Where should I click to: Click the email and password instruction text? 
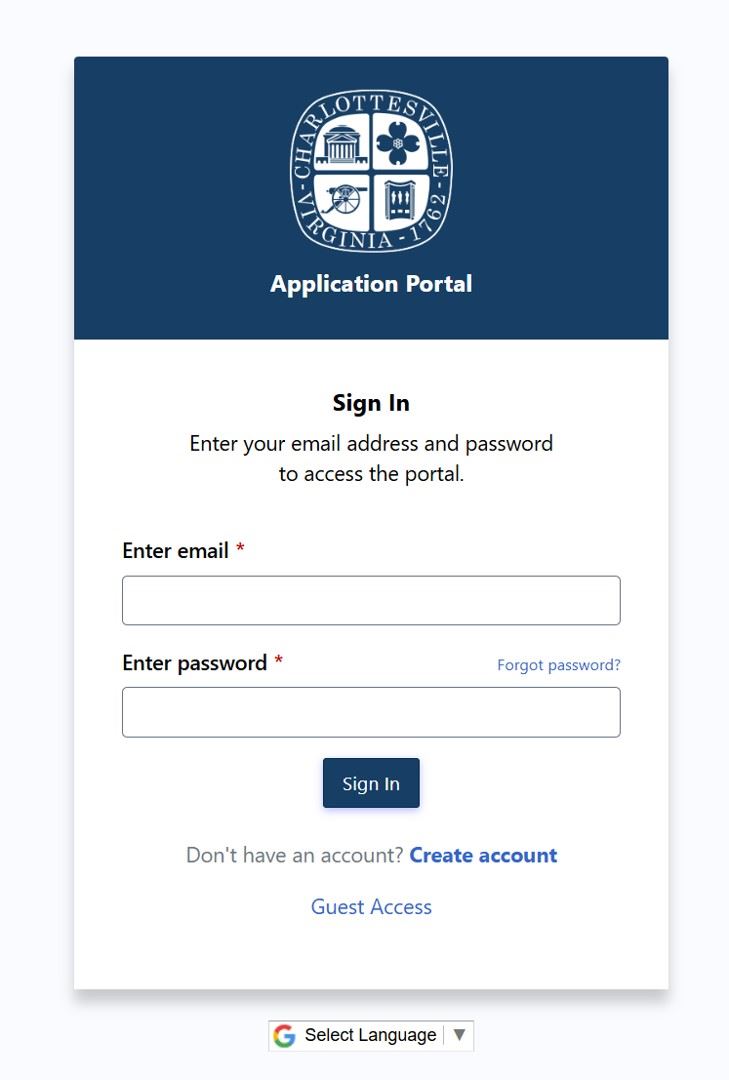(371, 458)
